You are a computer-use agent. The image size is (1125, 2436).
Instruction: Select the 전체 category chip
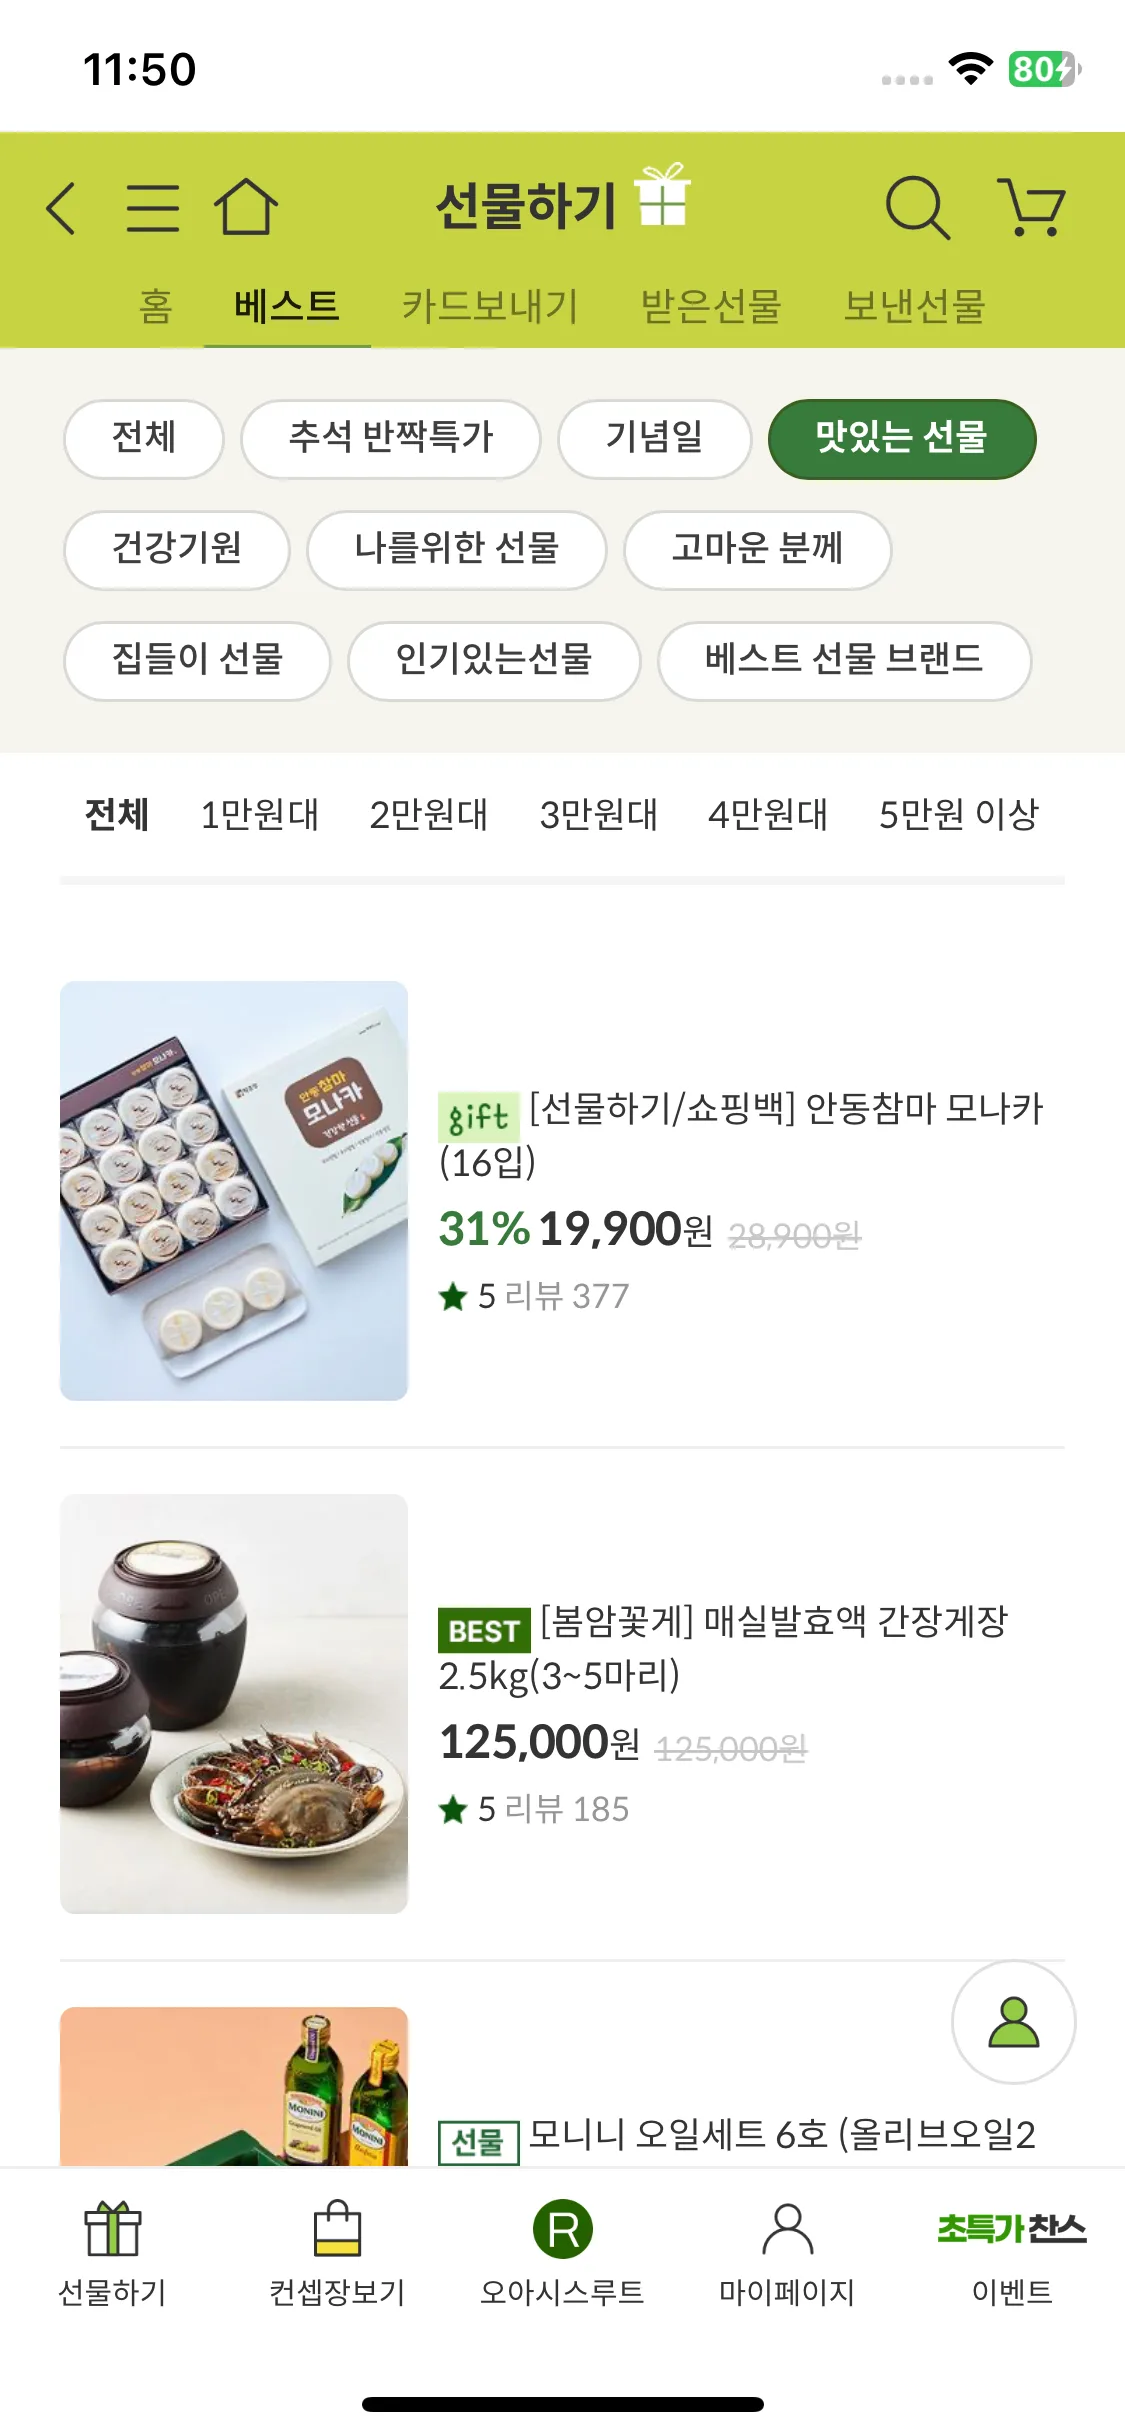(x=144, y=439)
